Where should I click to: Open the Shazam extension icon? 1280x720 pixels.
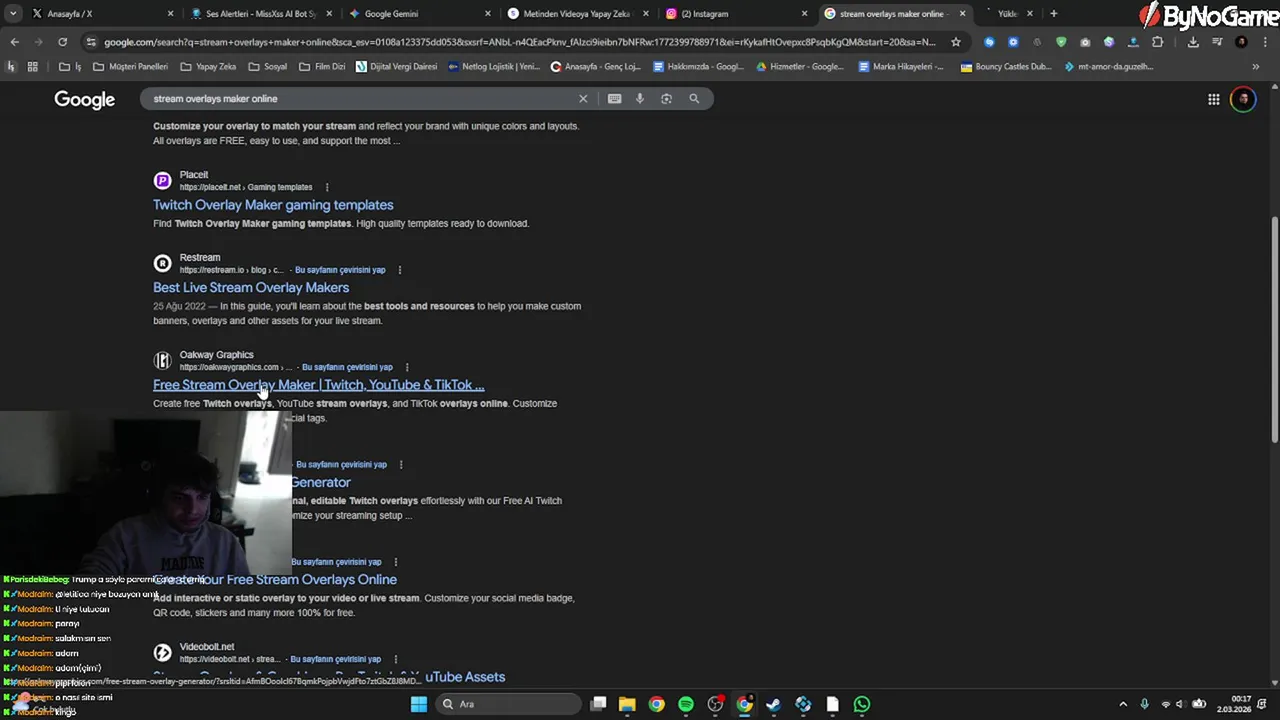pyautogui.click(x=989, y=42)
